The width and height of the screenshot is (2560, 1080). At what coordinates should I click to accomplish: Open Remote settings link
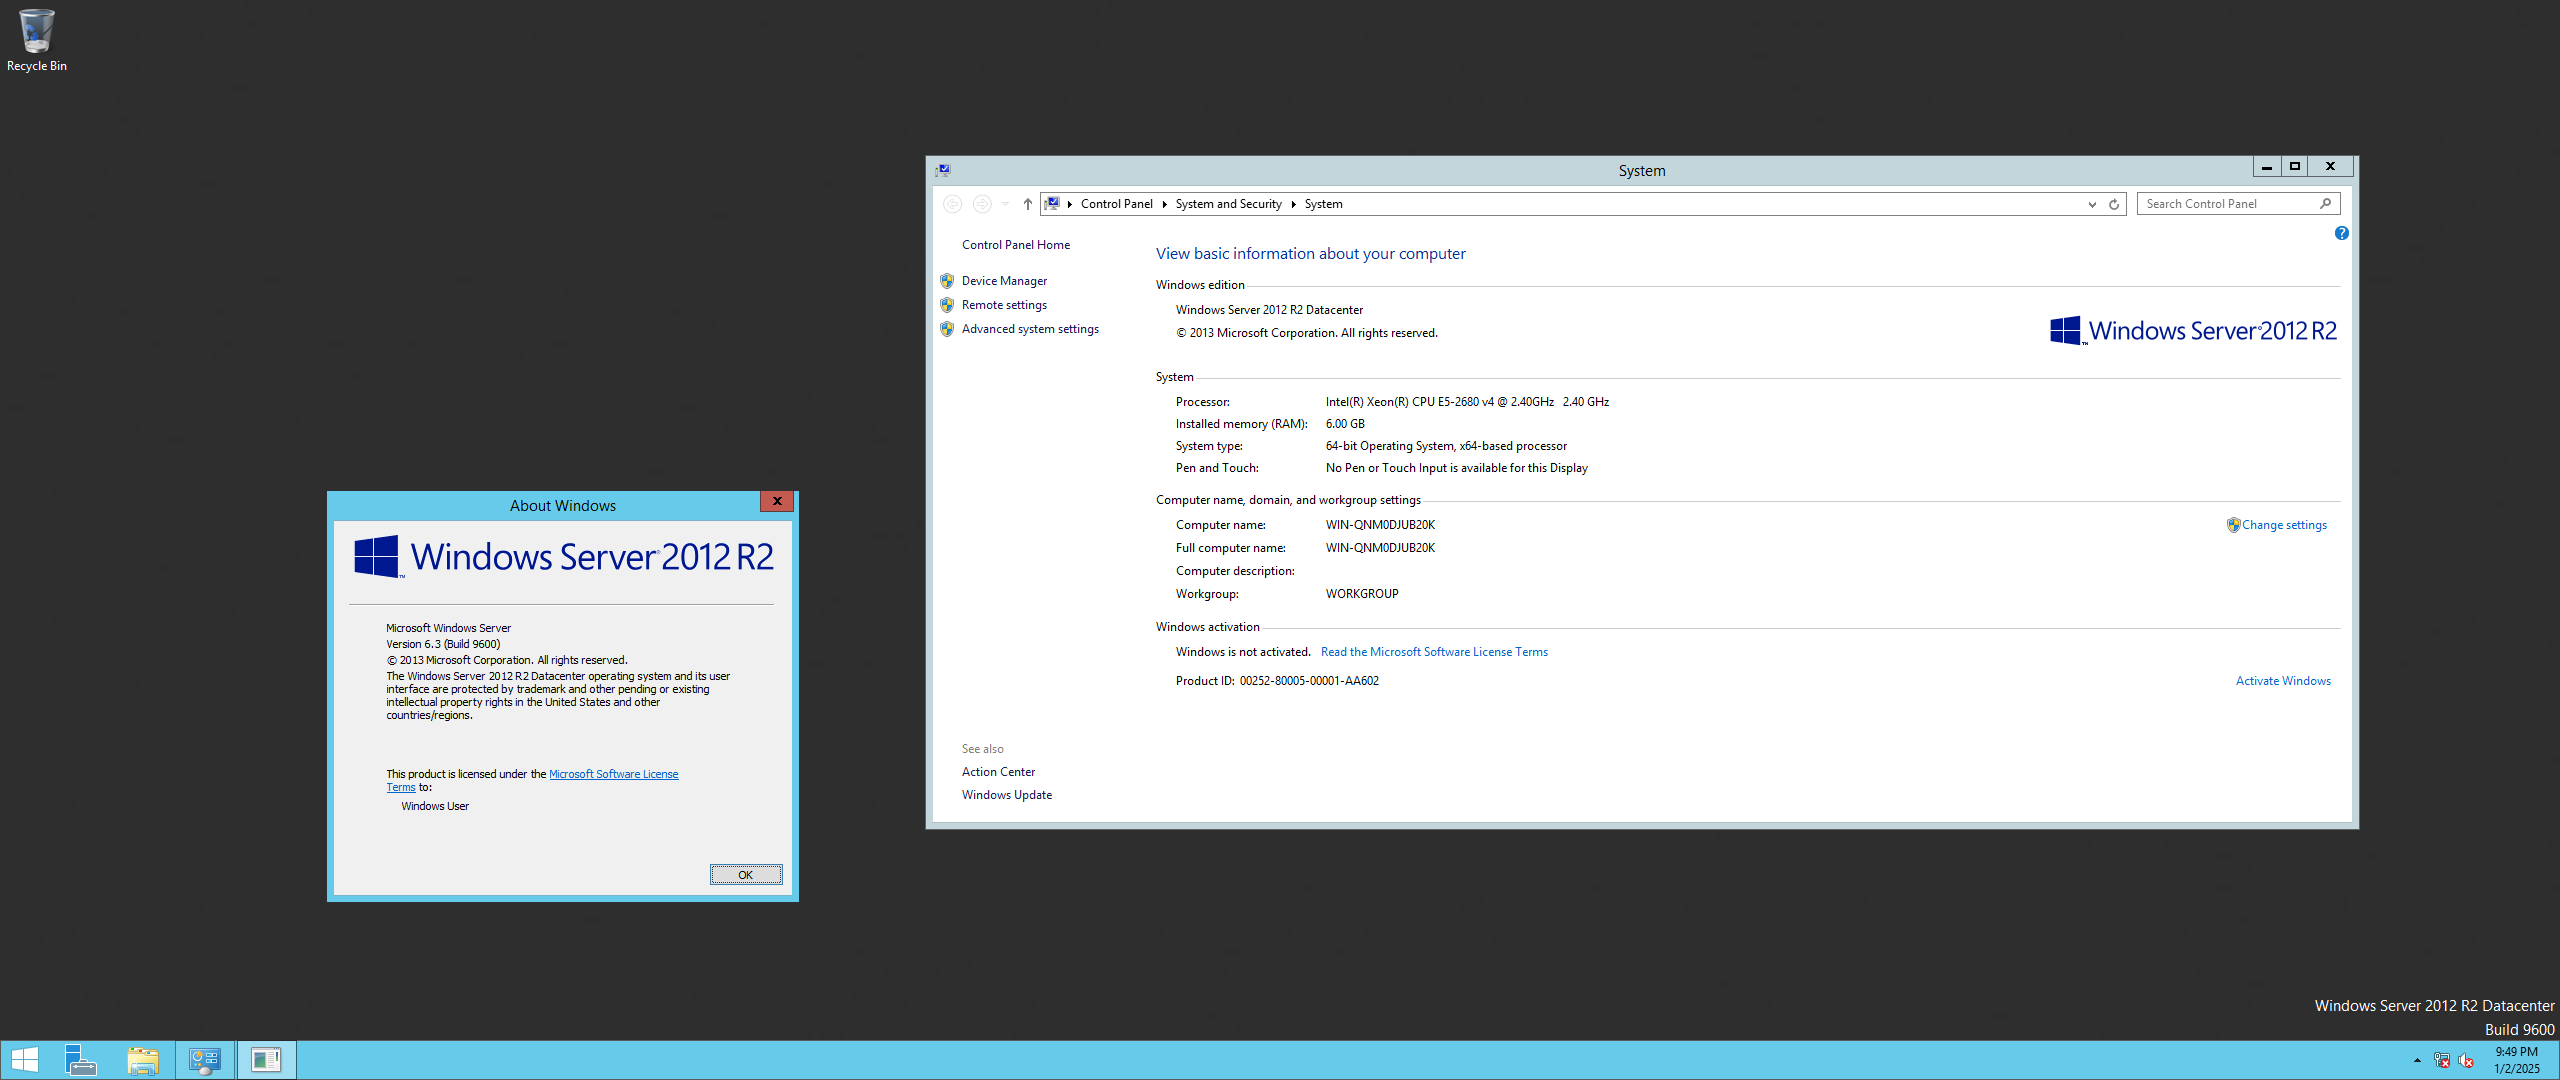(1004, 305)
